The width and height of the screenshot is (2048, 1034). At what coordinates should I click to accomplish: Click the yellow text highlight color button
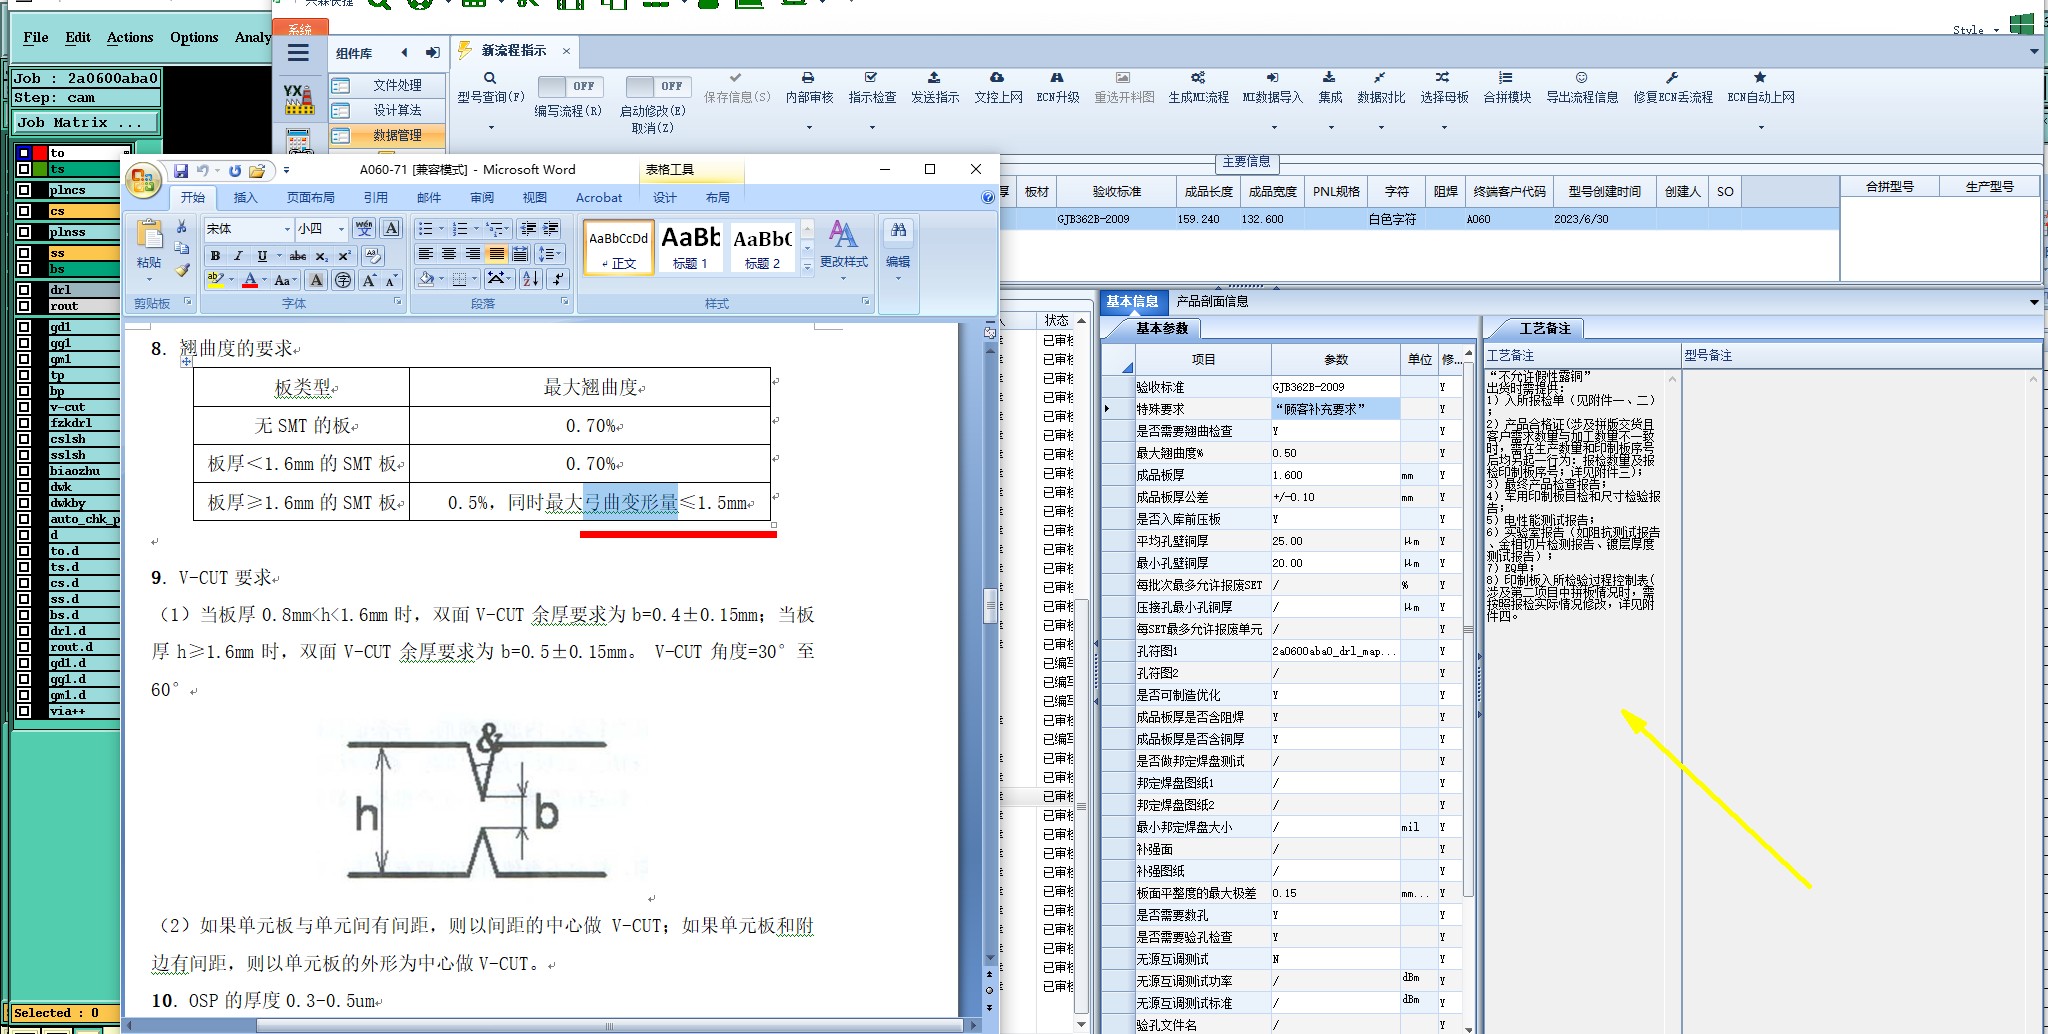[x=215, y=281]
